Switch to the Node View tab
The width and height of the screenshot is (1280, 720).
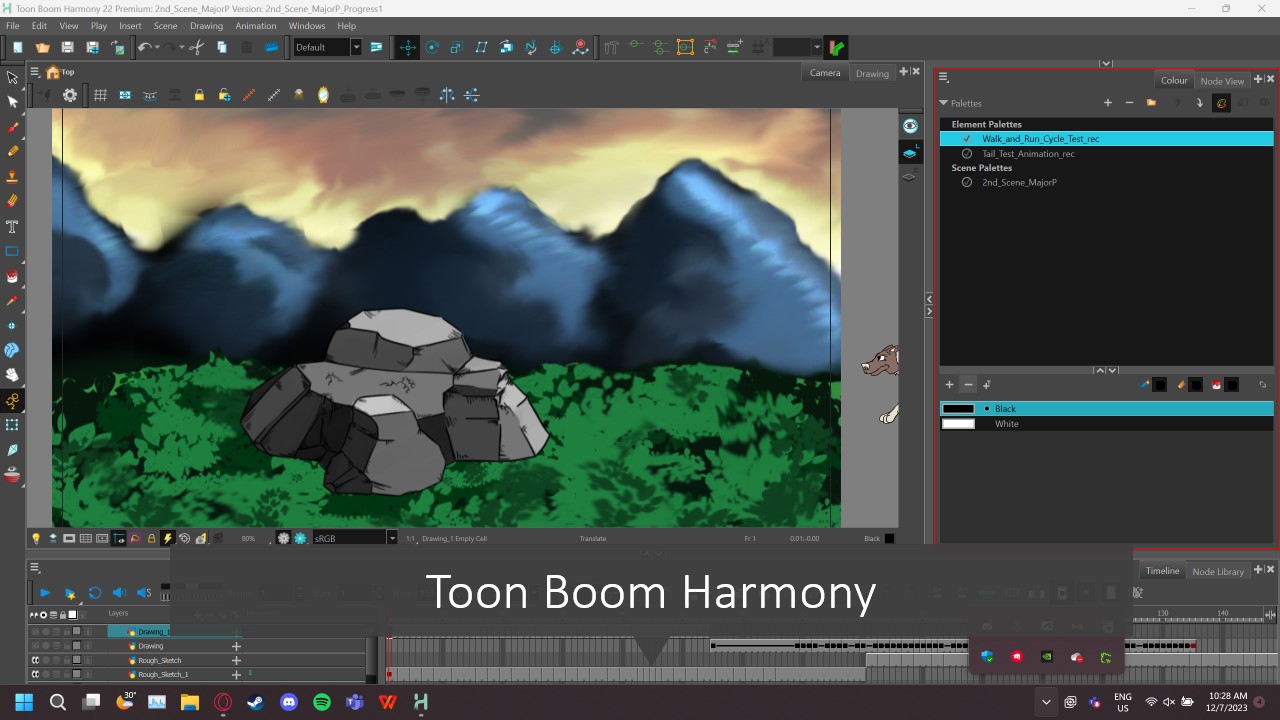[1222, 81]
